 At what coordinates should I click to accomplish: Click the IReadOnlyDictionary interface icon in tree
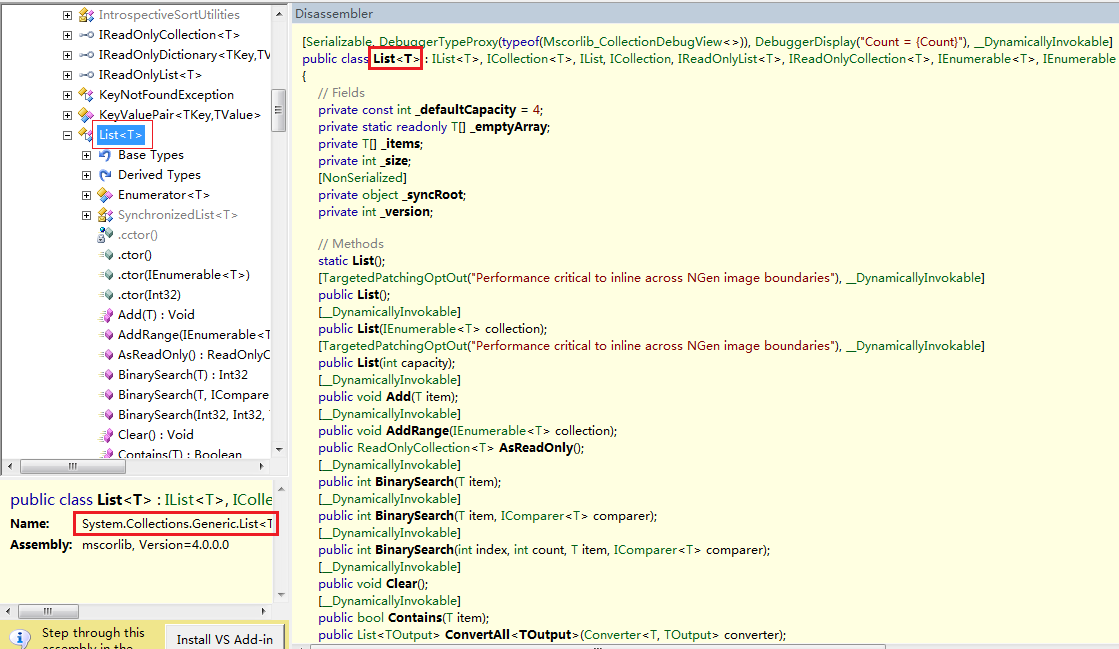[86, 55]
